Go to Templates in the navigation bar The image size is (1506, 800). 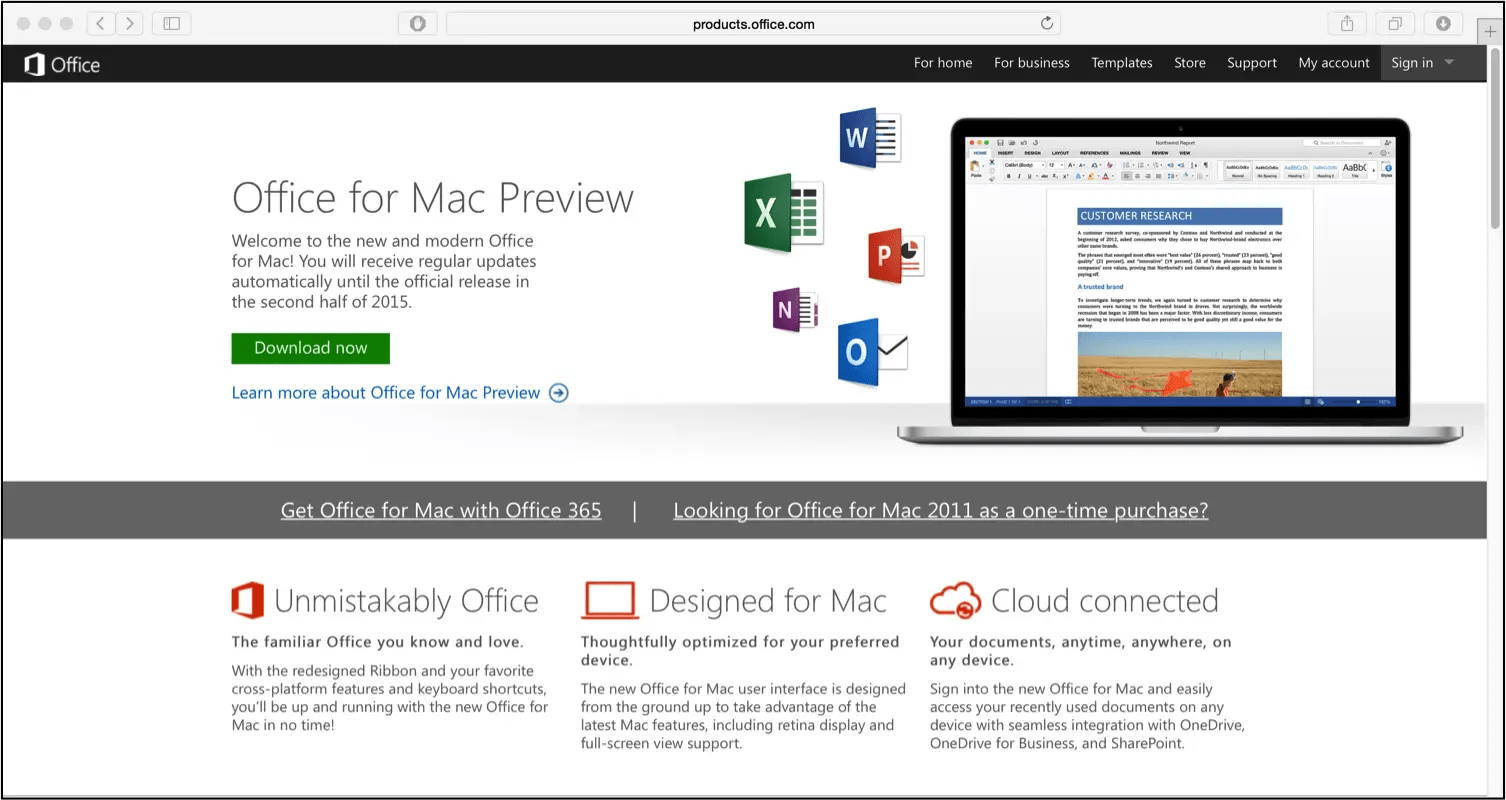tap(1122, 63)
